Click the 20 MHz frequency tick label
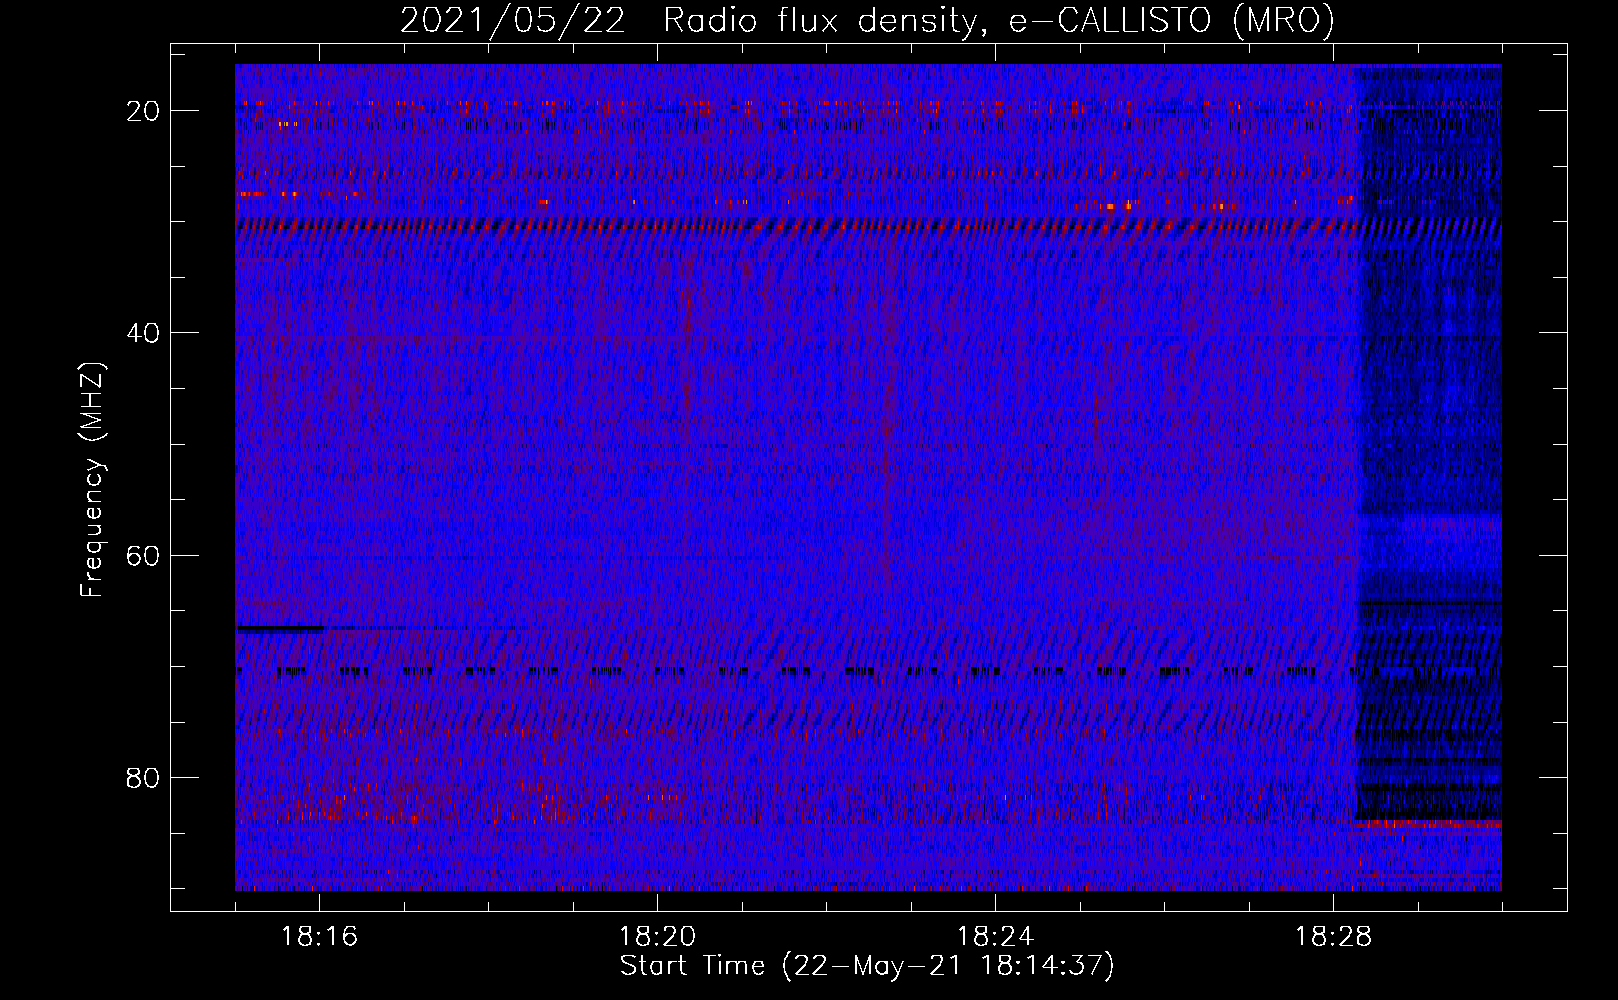The image size is (1618, 1000). 143,111
